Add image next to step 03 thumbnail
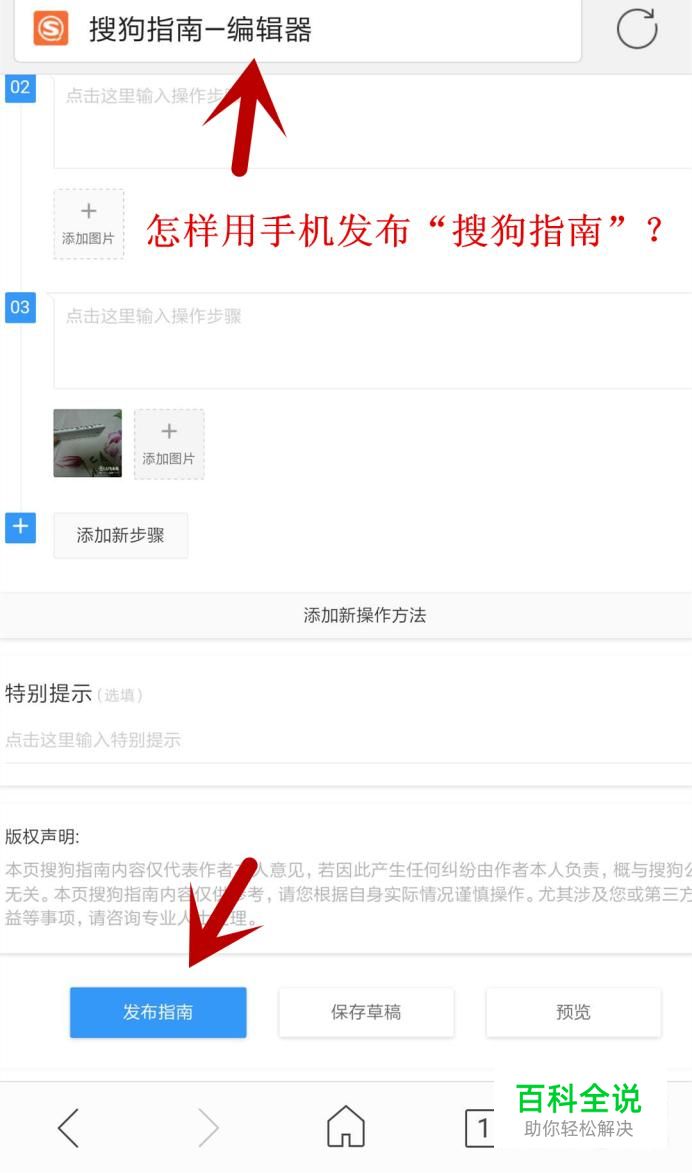Screen dimensions: 692x1173 [169, 444]
